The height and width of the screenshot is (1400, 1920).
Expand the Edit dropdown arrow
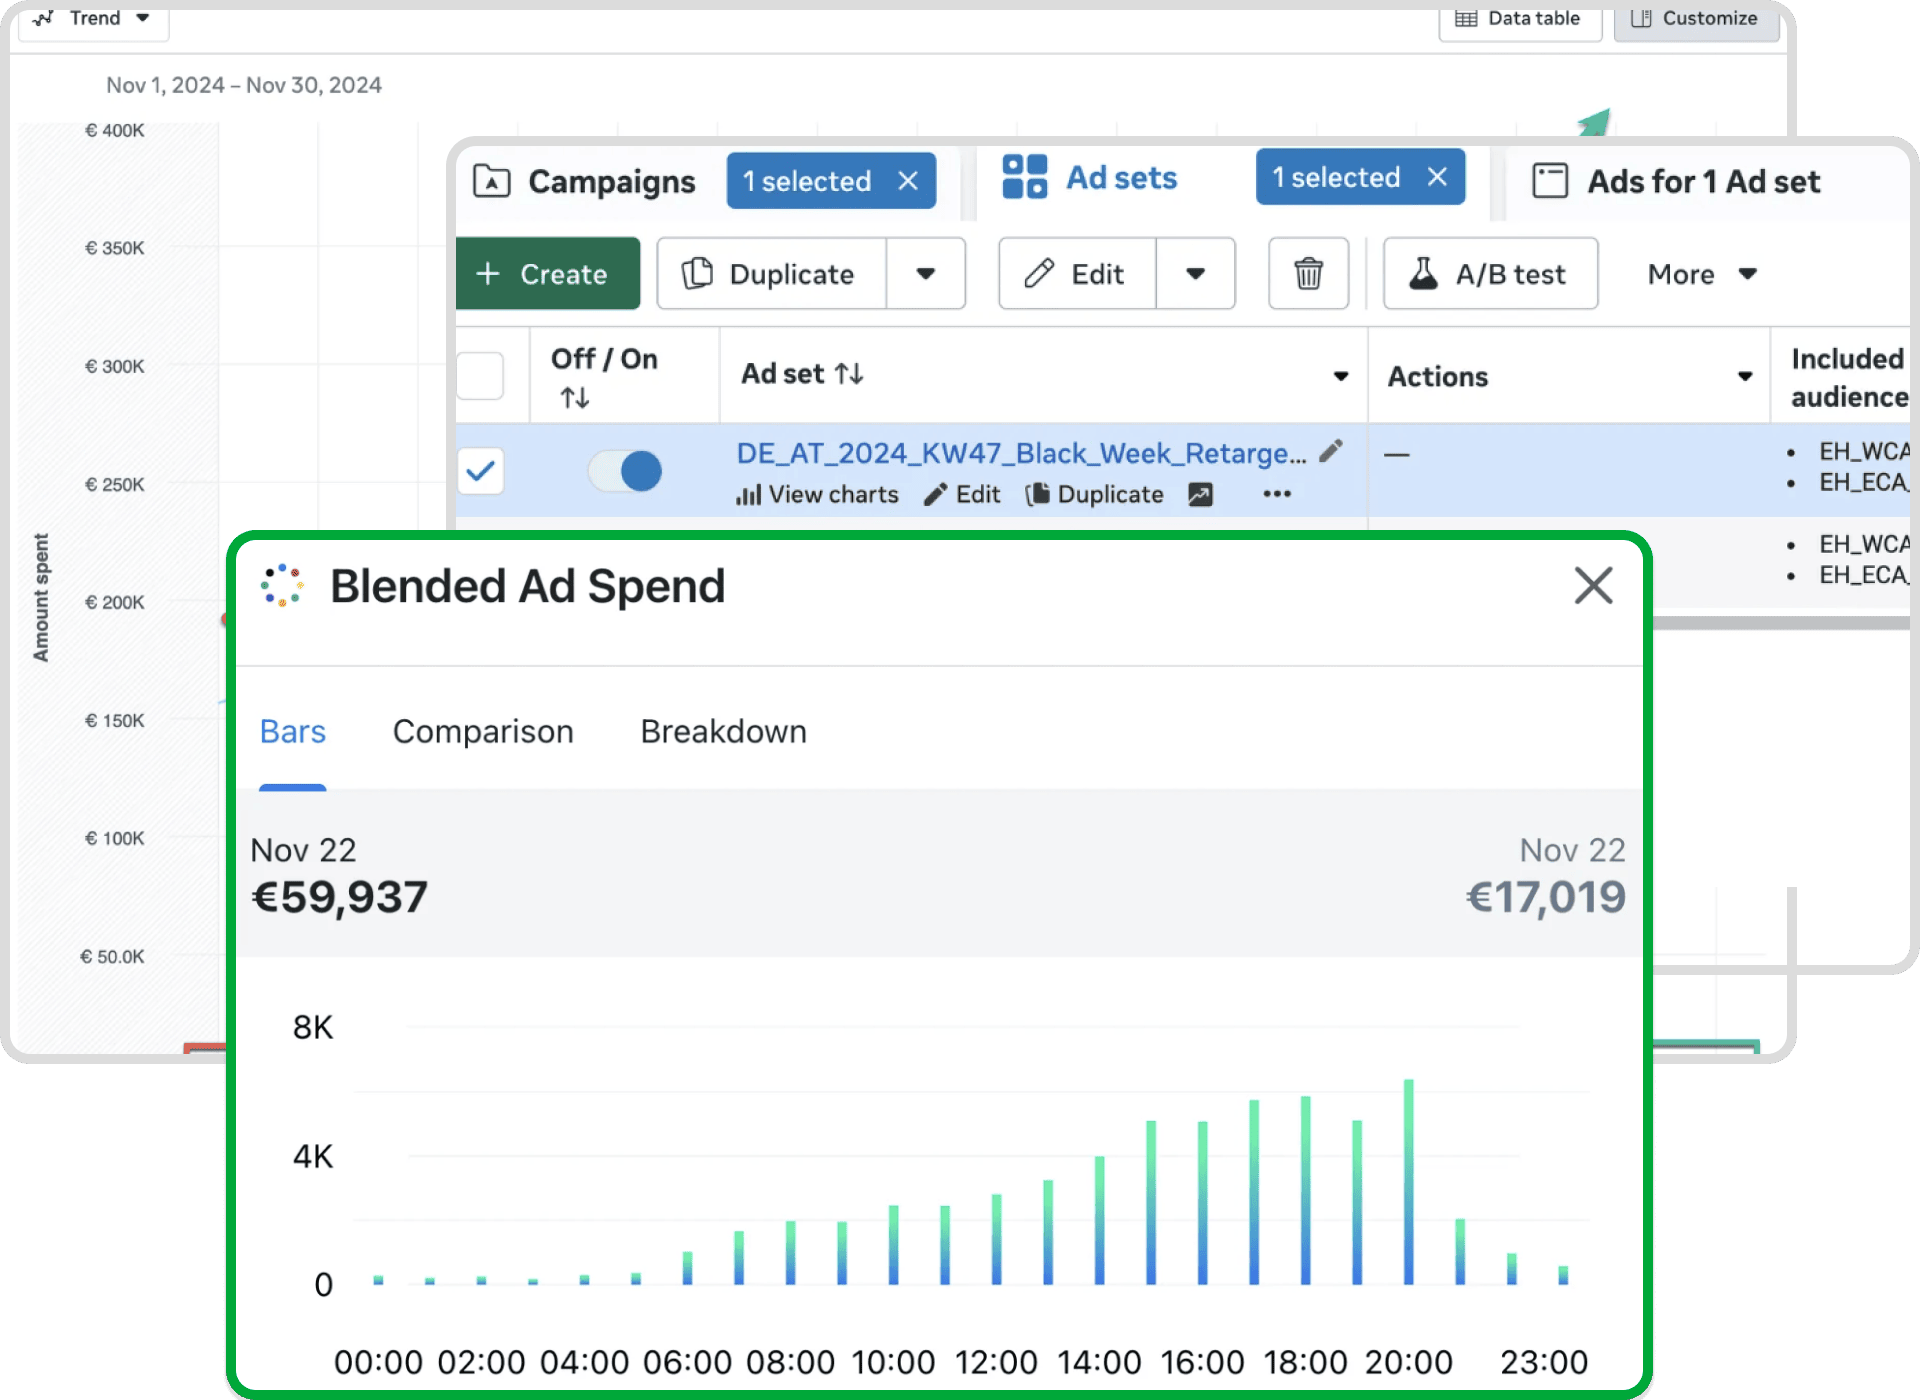[1196, 274]
